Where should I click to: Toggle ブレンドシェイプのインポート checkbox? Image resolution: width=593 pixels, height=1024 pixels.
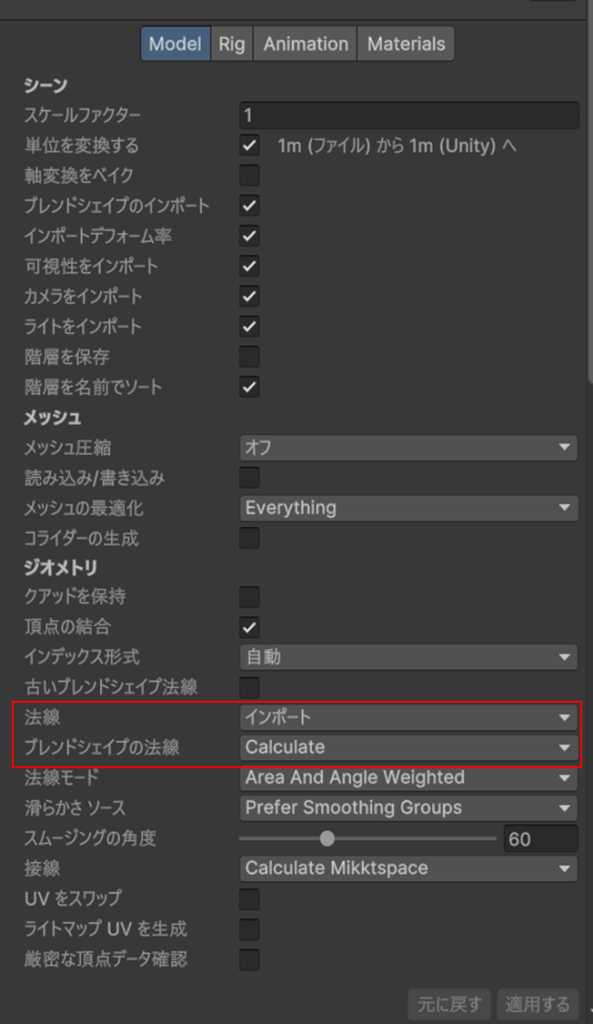(249, 205)
